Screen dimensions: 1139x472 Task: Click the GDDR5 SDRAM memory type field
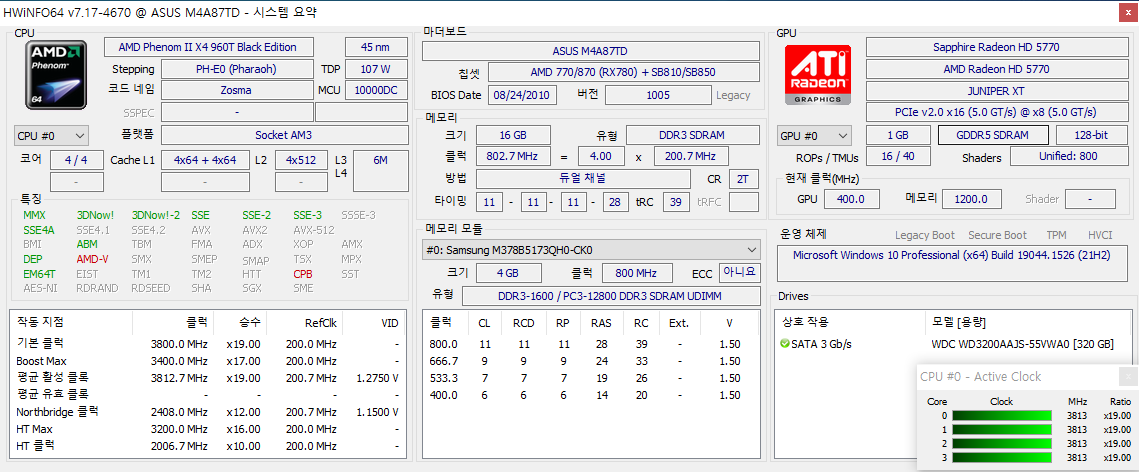(x=993, y=136)
